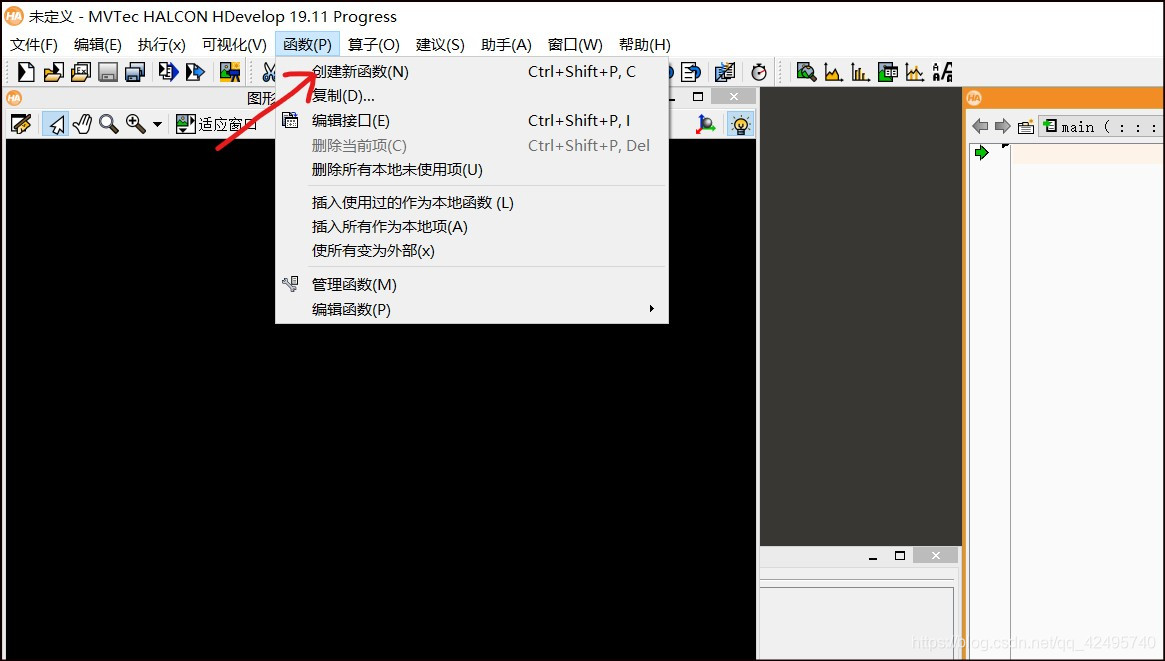
Task: Click the 函数(P) menu header
Action: click(x=307, y=45)
